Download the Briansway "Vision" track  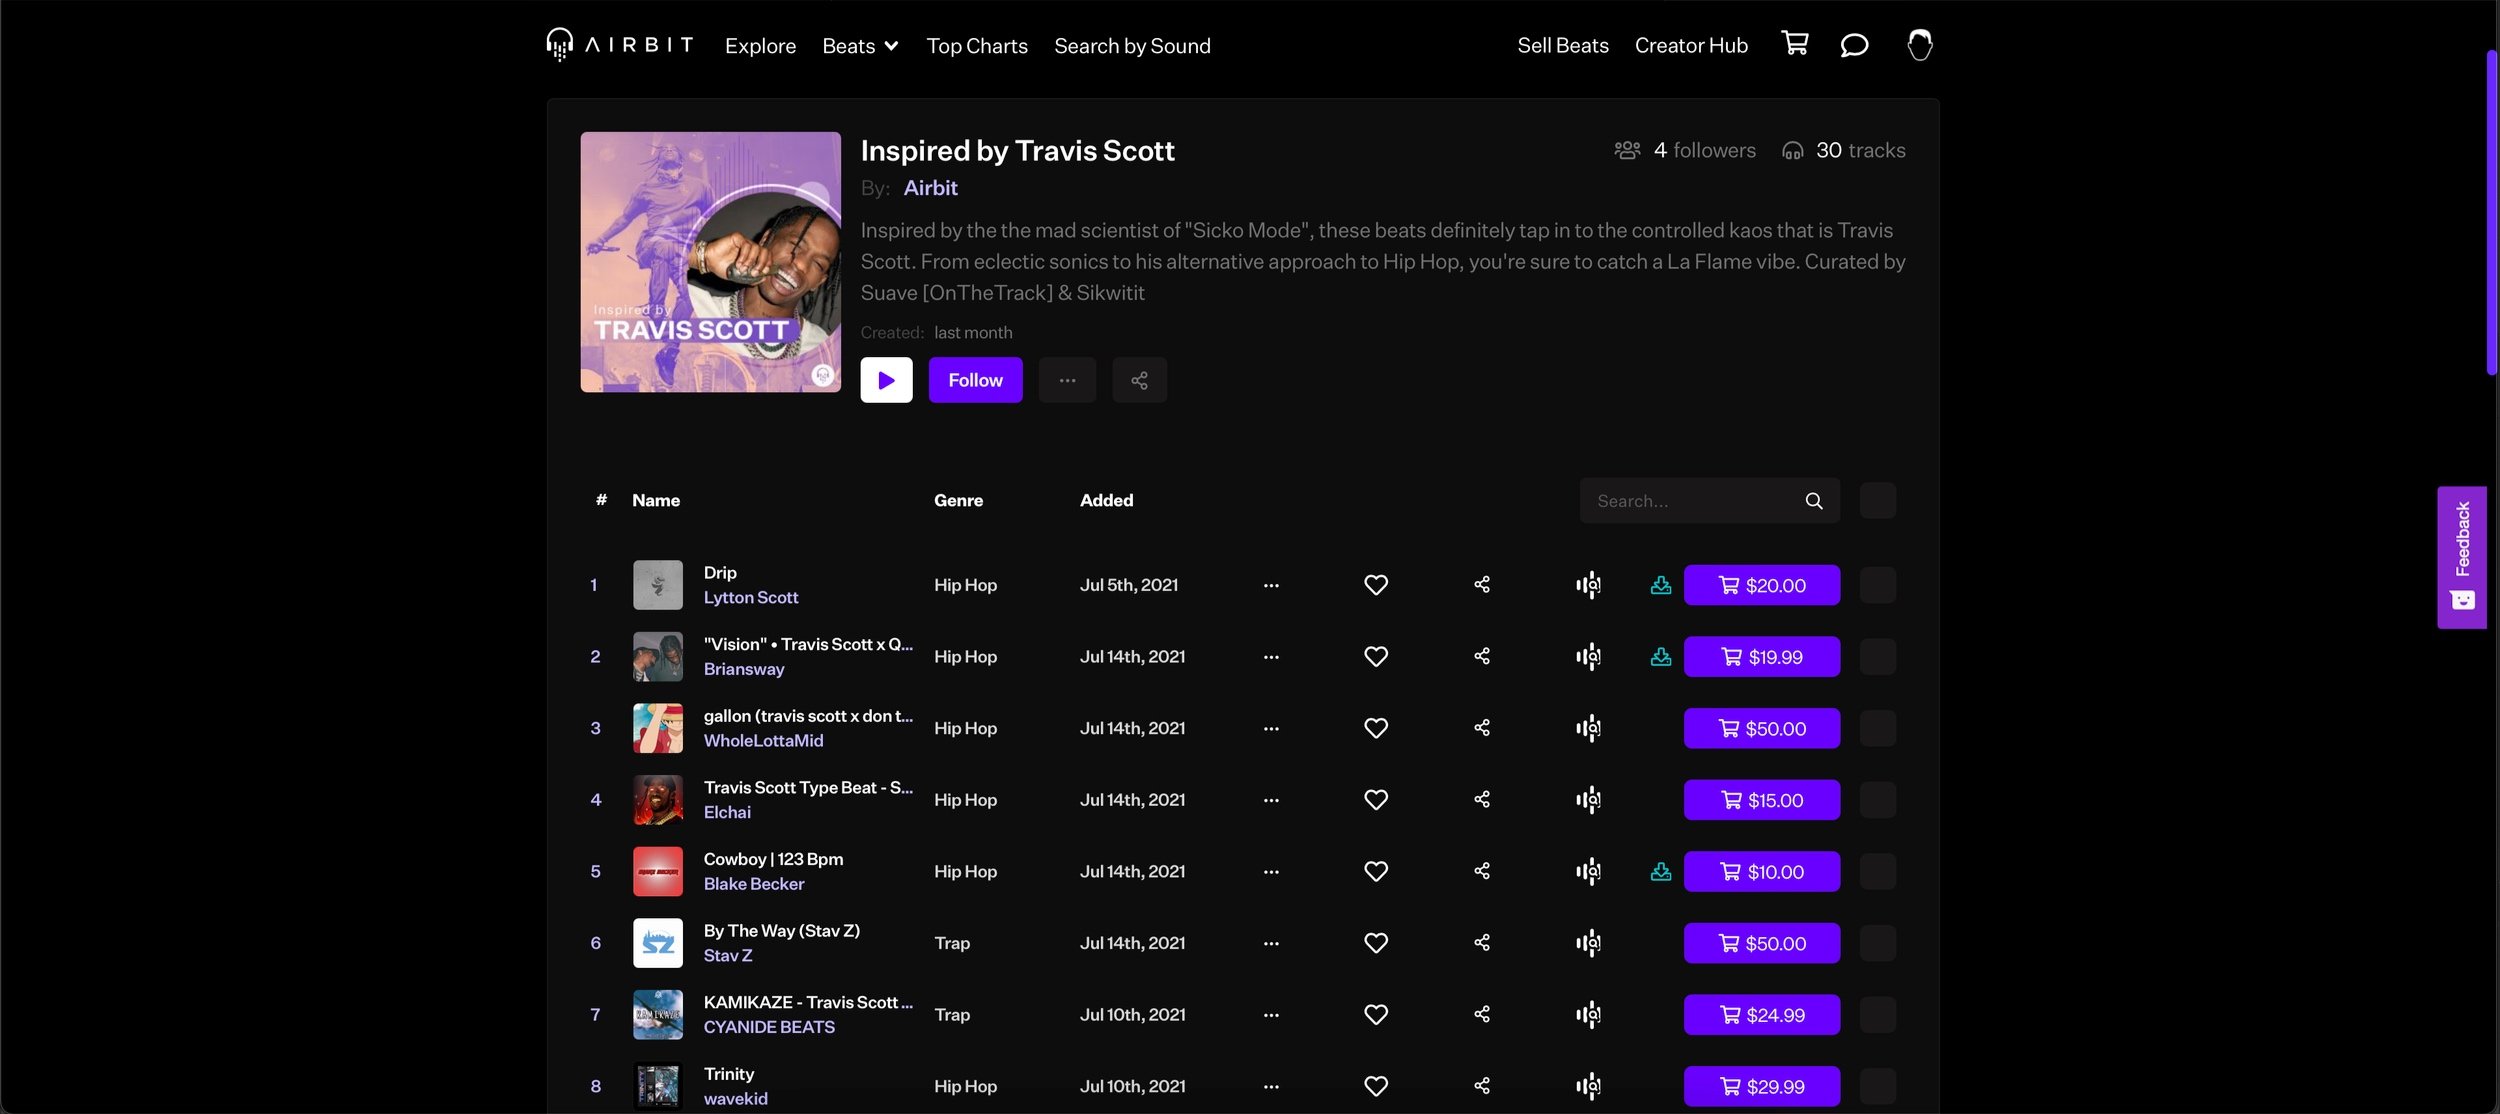[1660, 657]
